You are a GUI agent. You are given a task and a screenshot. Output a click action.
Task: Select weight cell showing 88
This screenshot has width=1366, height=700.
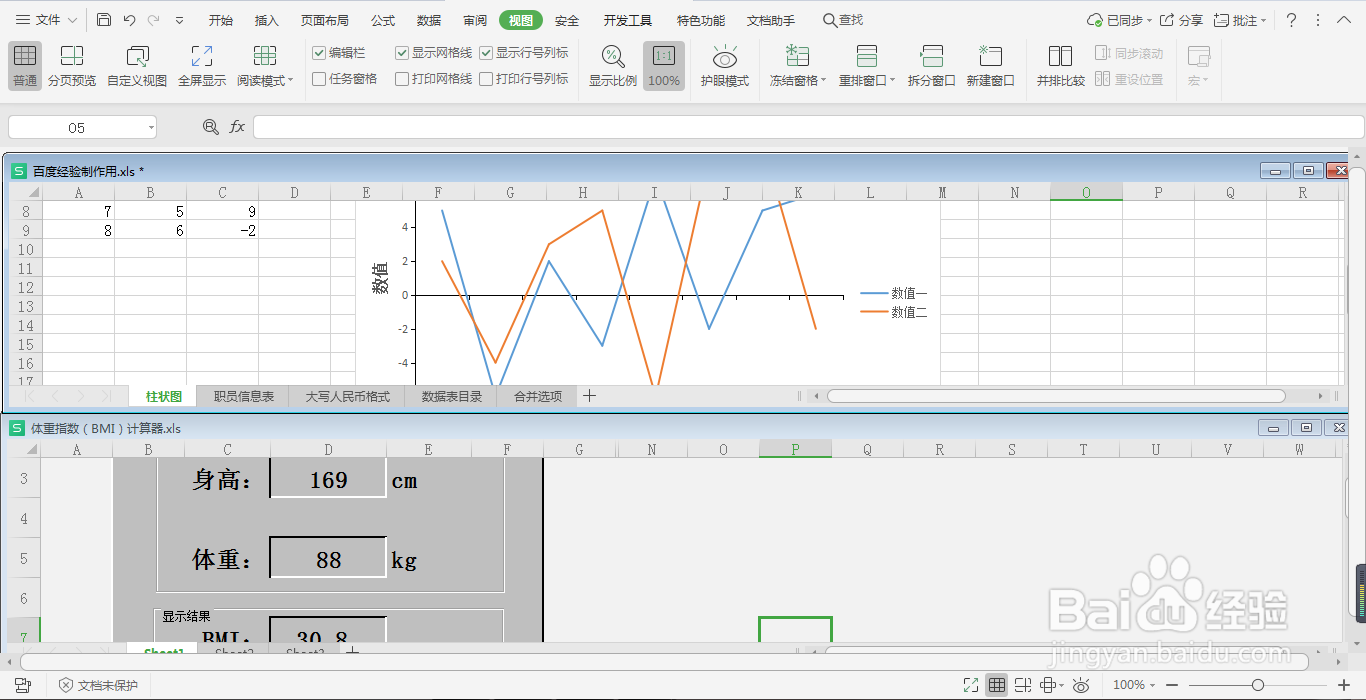(x=328, y=560)
